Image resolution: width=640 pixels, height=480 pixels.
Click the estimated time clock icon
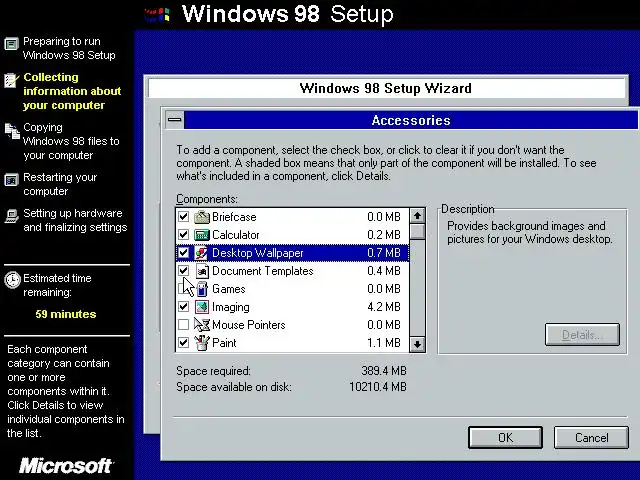pos(12,280)
